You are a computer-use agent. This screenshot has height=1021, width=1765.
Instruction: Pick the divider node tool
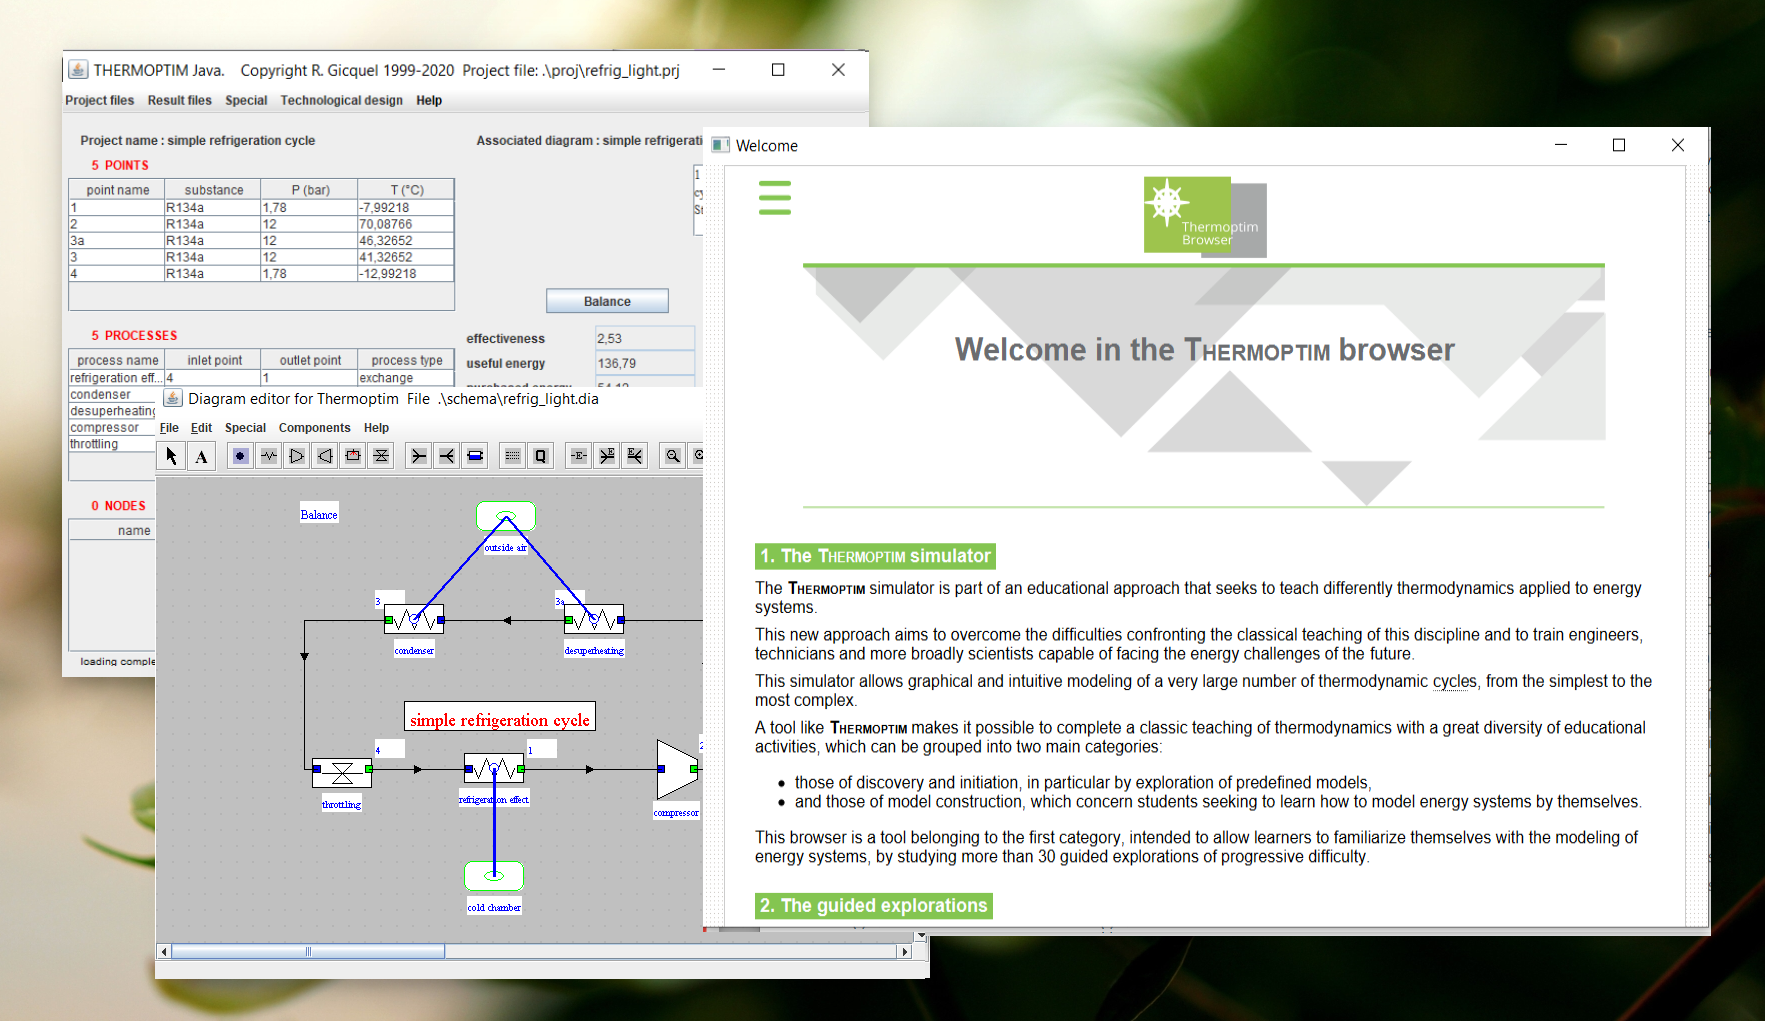447,456
